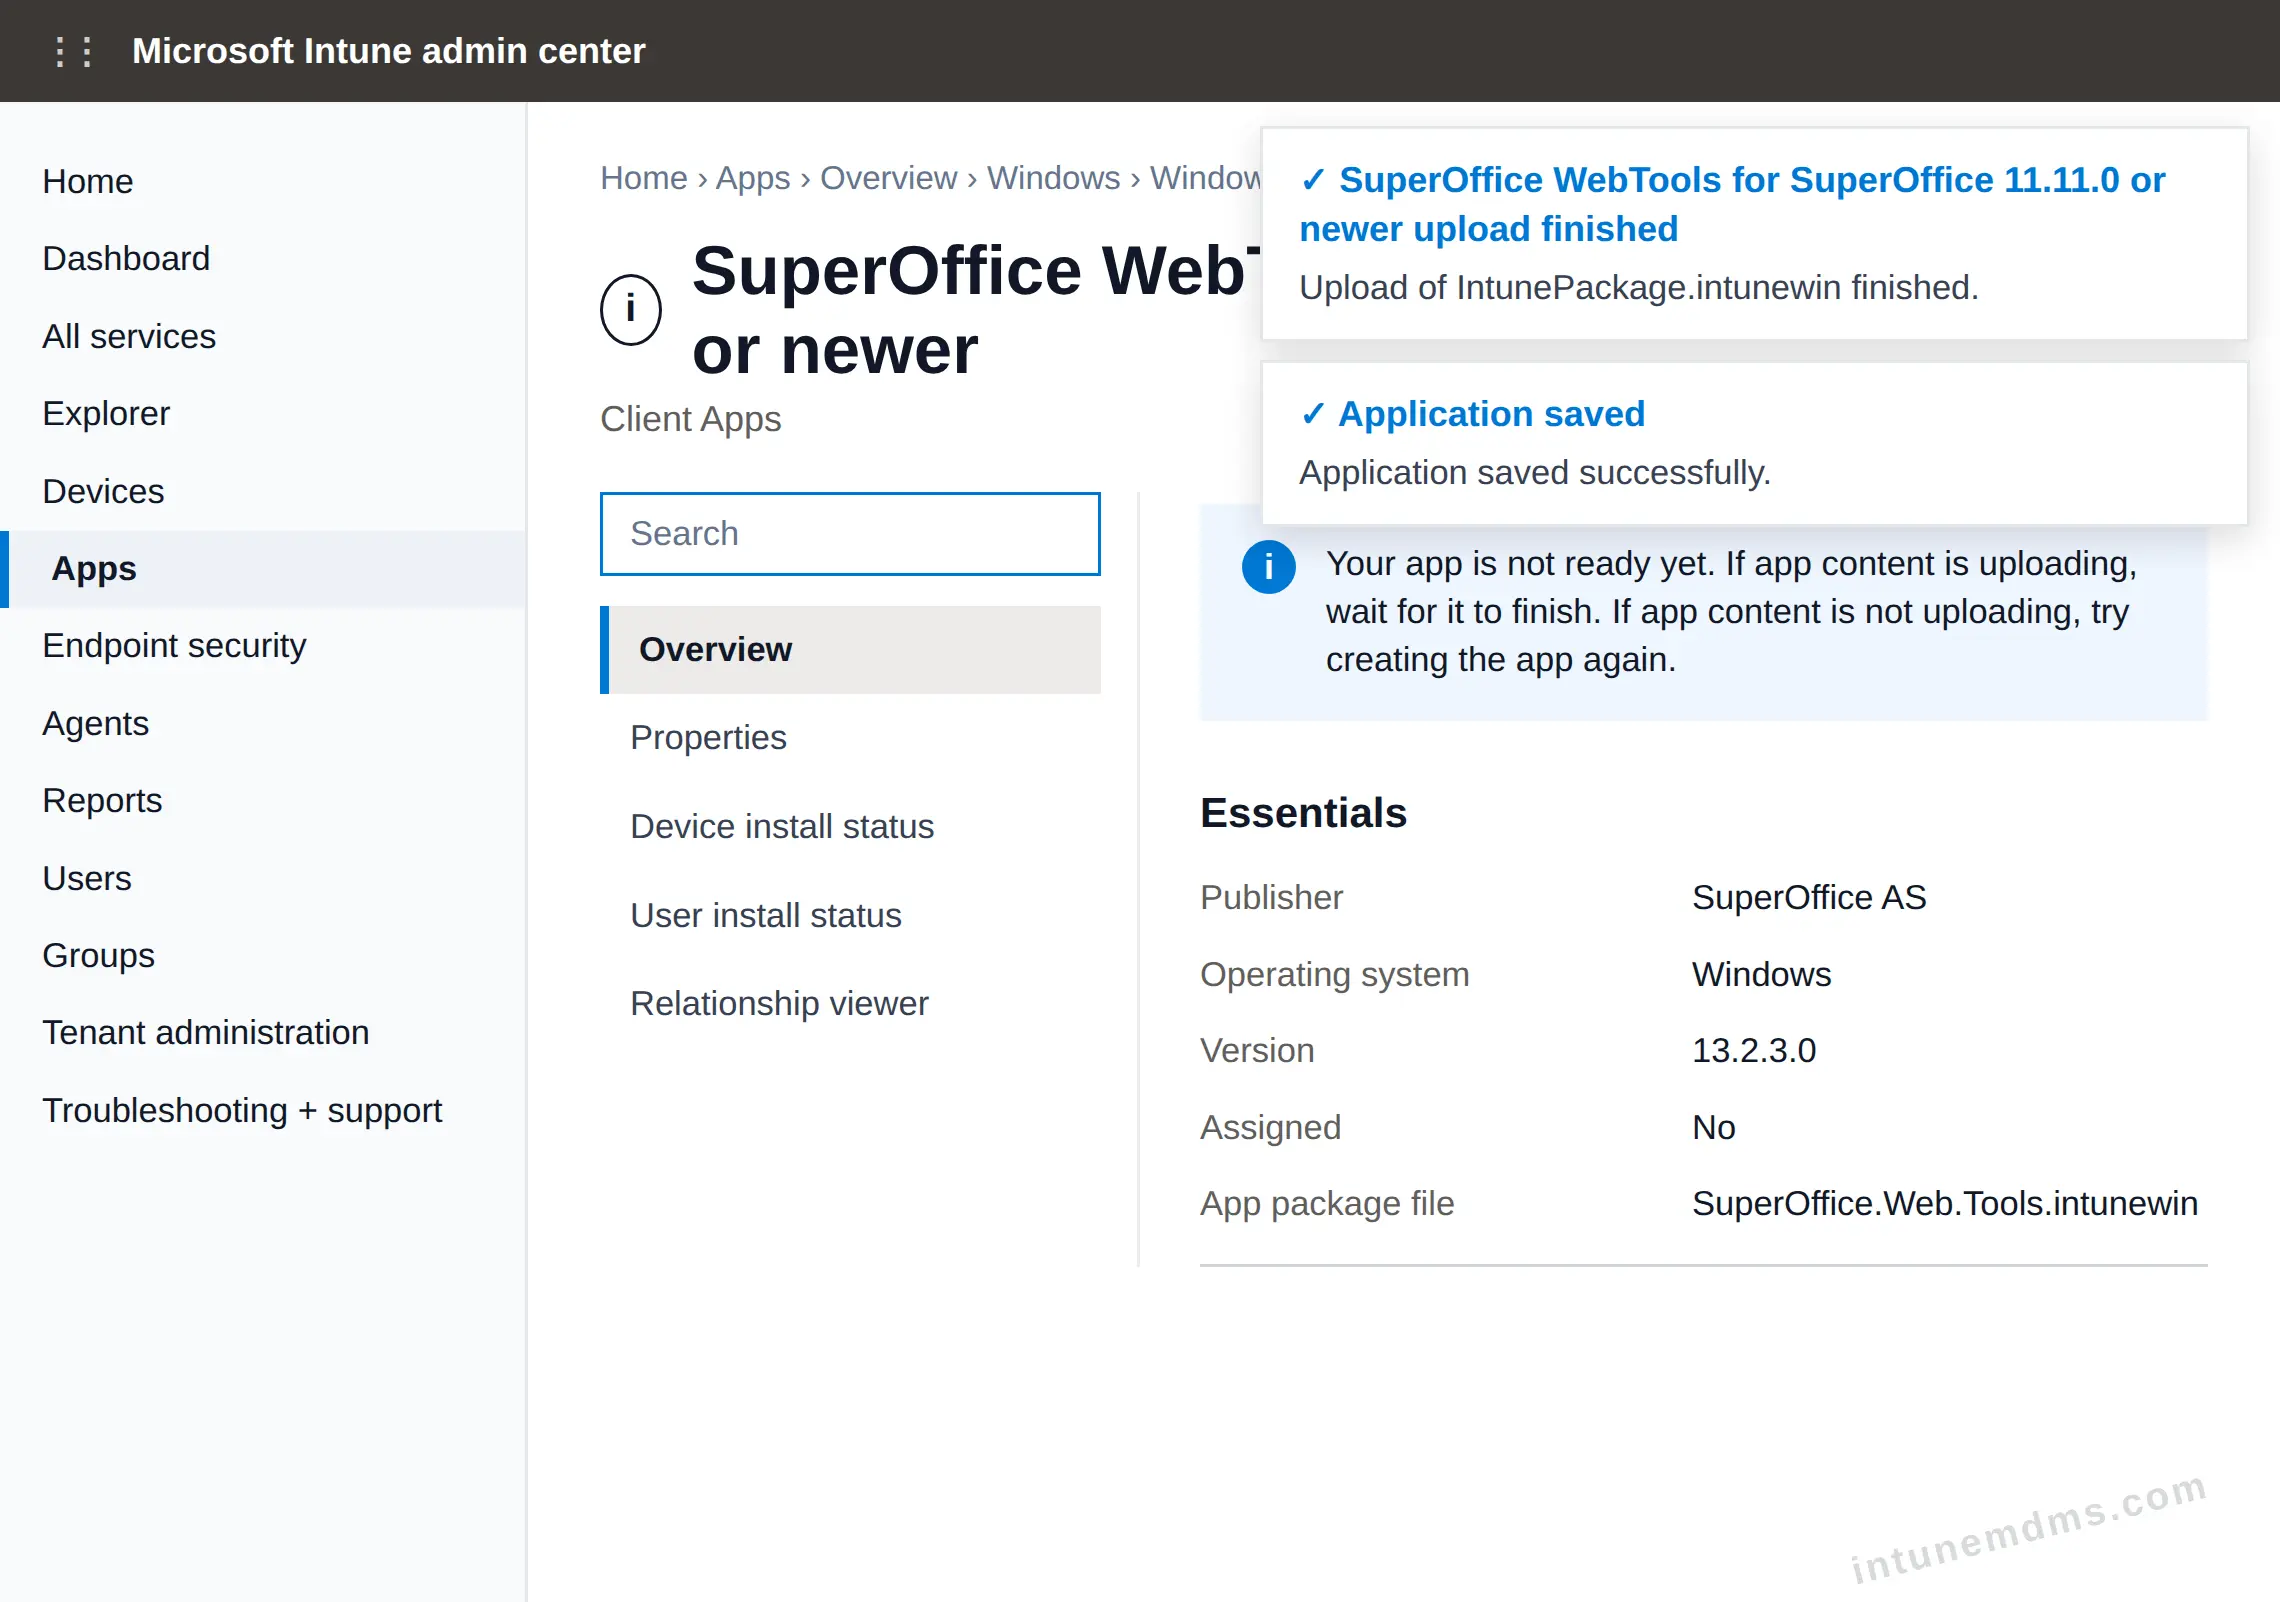The image size is (2280, 1602).
Task: Click the version value '13.2.3.0'
Action: 1754,1050
